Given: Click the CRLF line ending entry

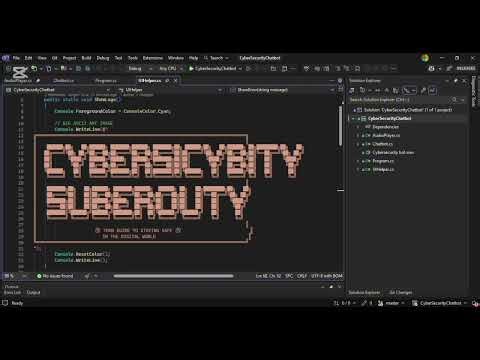Looking at the screenshot, I should click(302, 276).
